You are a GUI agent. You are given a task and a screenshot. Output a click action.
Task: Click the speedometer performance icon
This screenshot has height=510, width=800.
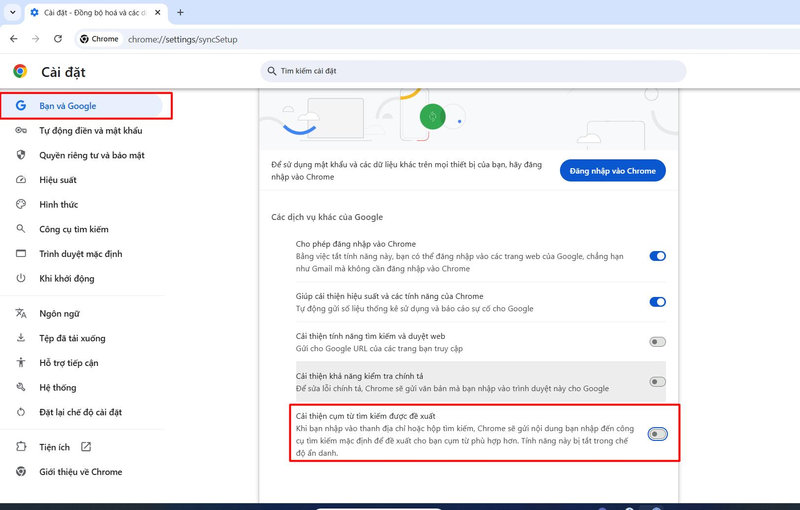[21, 180]
